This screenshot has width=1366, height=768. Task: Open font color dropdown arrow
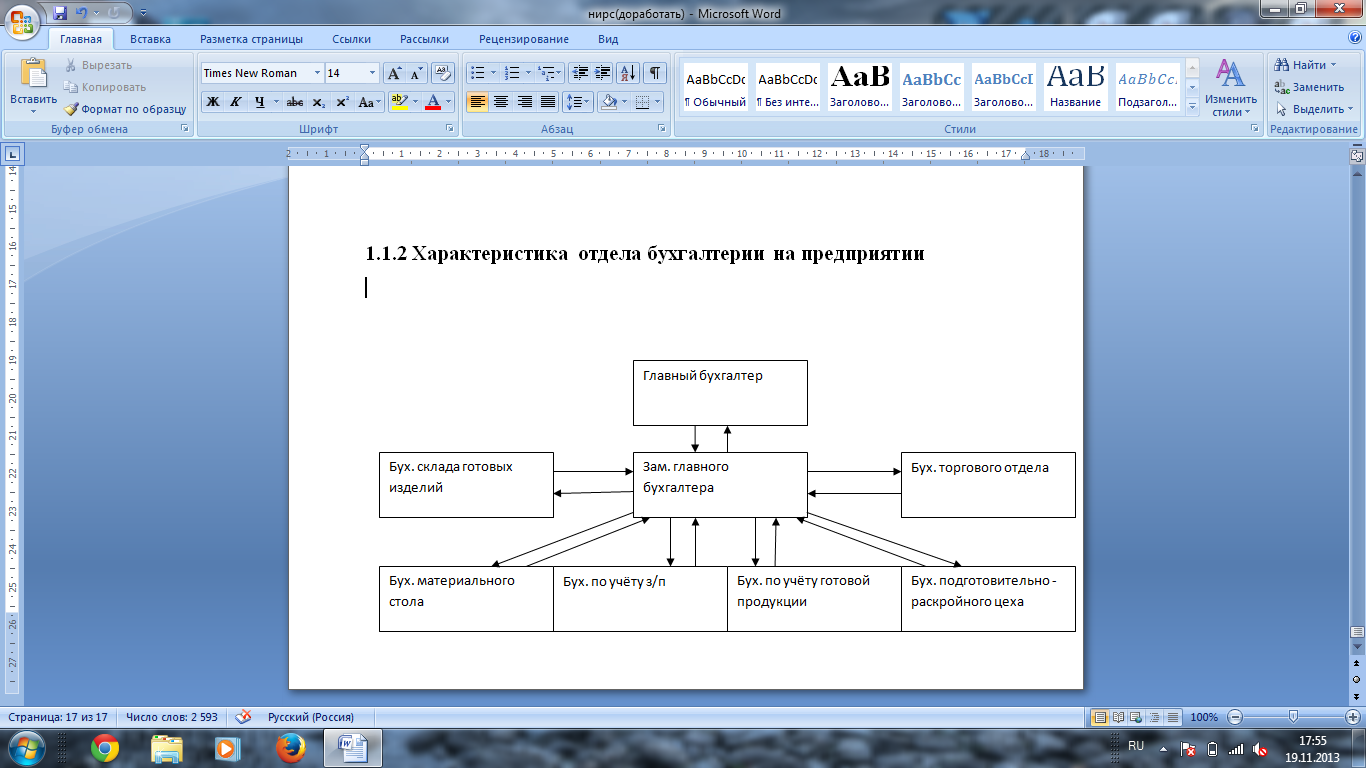(x=447, y=102)
